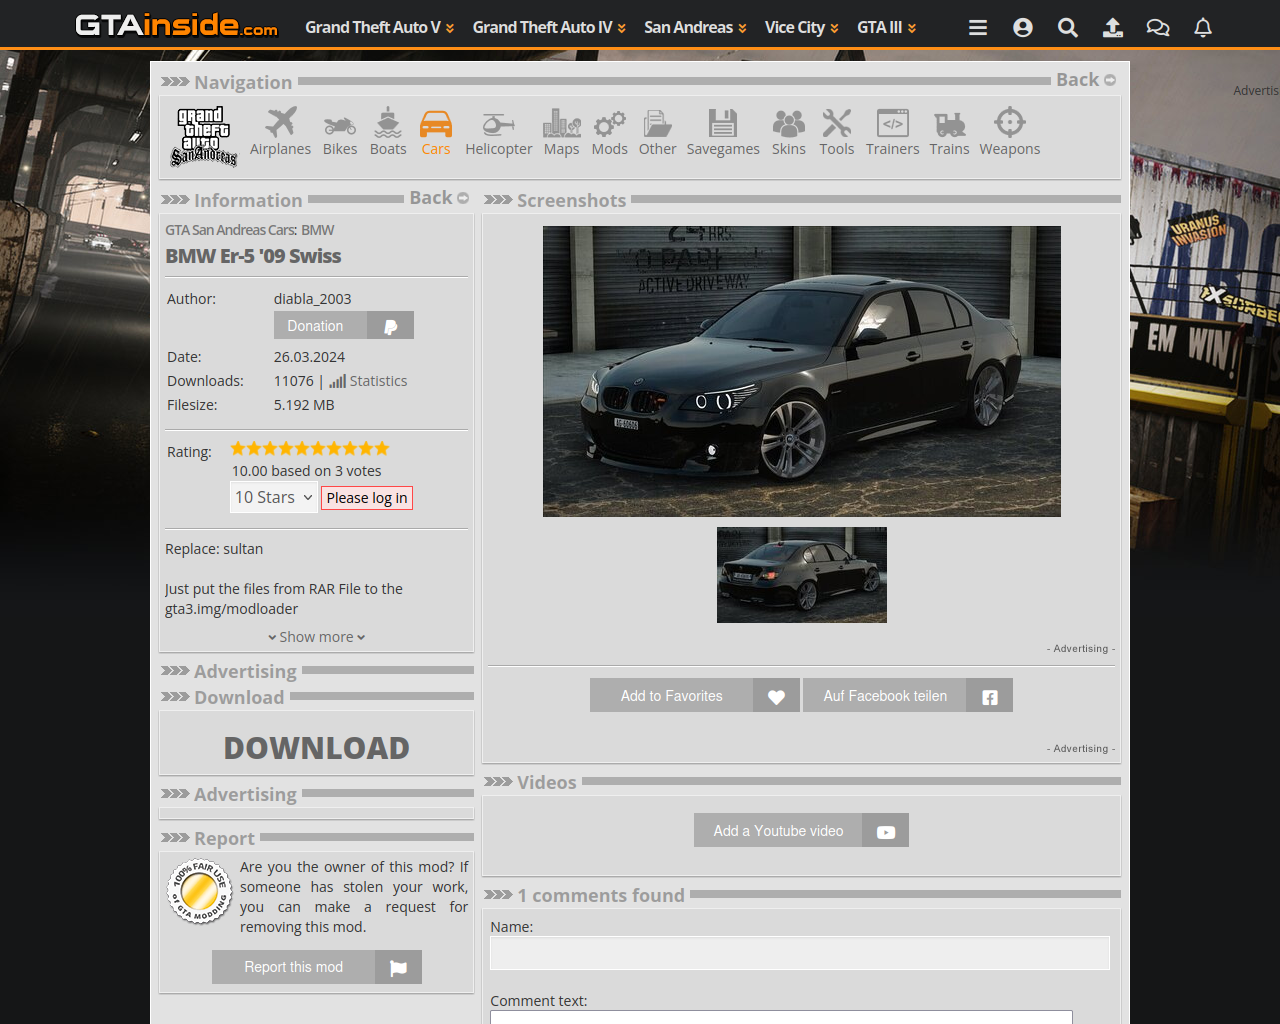Click the GTA San Andreas logo
The image size is (1280, 1024).
pyautogui.click(x=204, y=136)
